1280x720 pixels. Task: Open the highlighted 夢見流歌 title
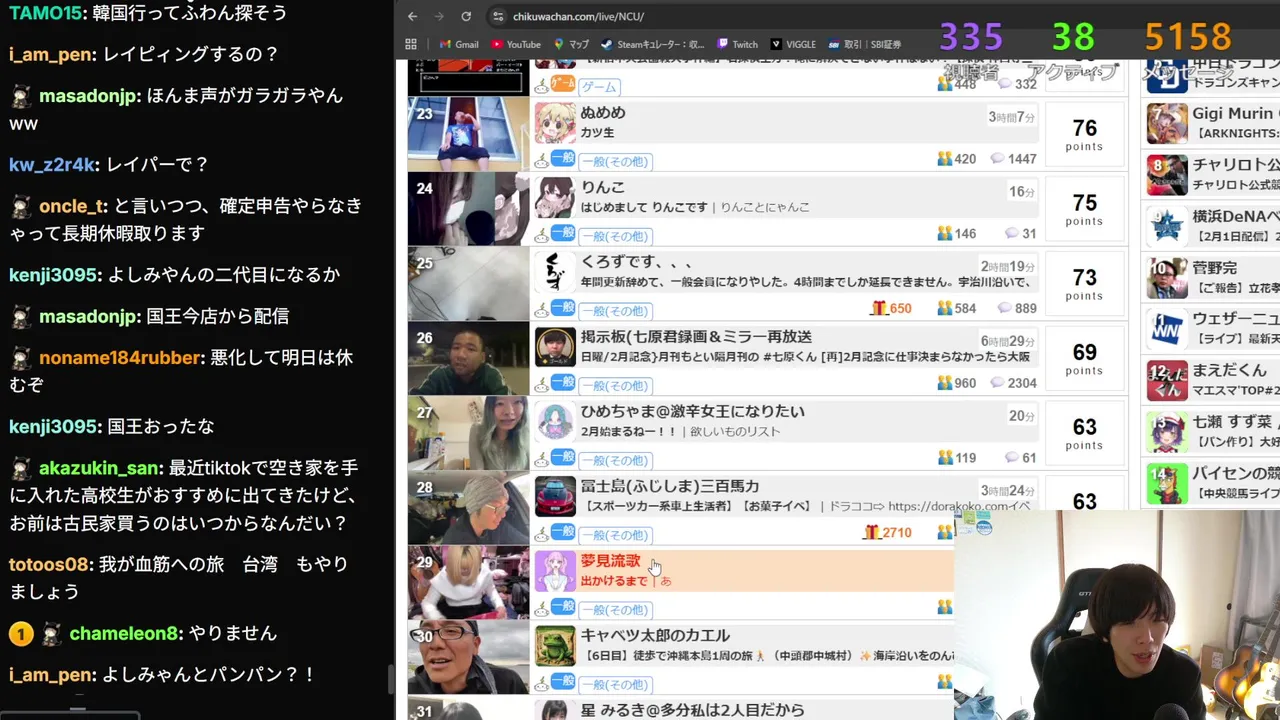(611, 561)
